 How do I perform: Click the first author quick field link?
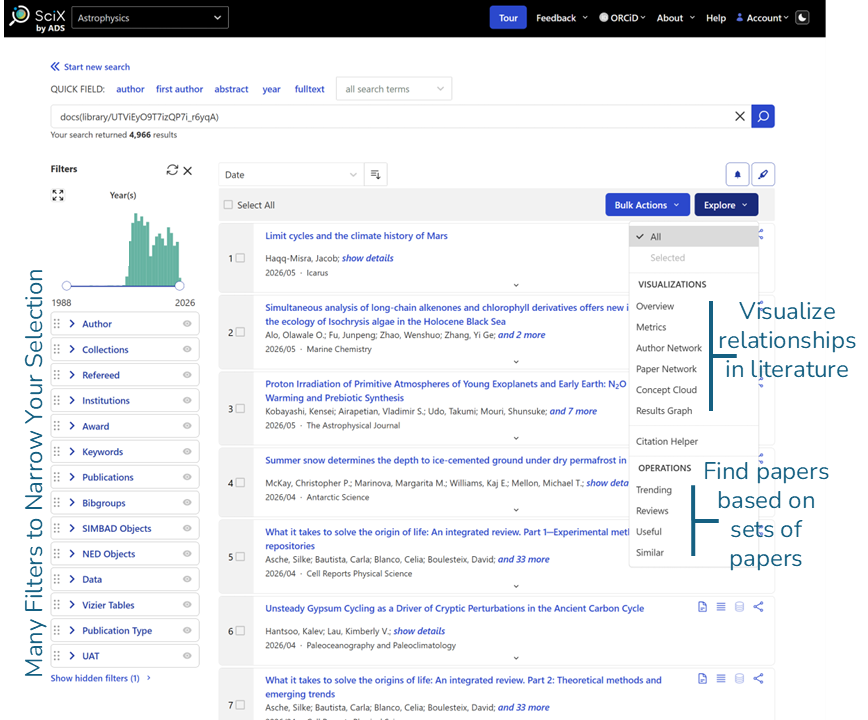click(179, 89)
